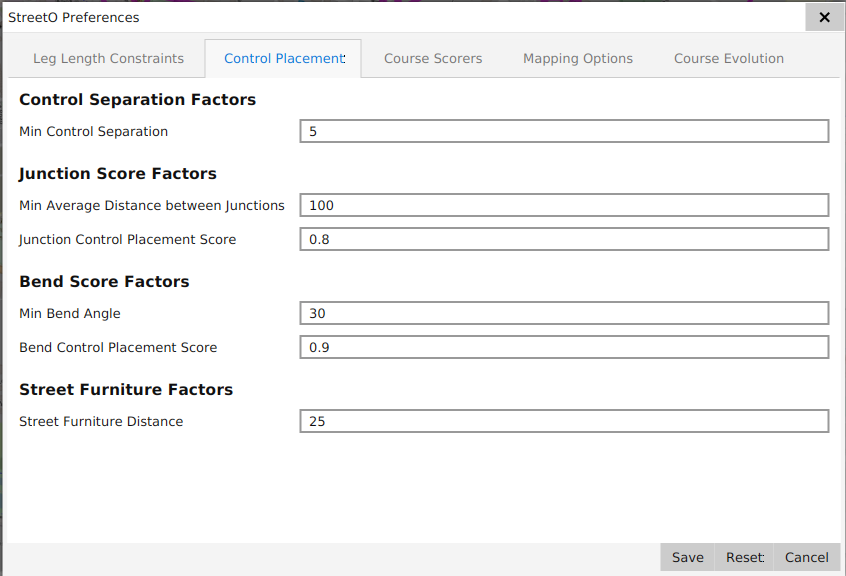The width and height of the screenshot is (846, 576).
Task: Switch to the Leg Length Constraints tab
Action: point(108,59)
